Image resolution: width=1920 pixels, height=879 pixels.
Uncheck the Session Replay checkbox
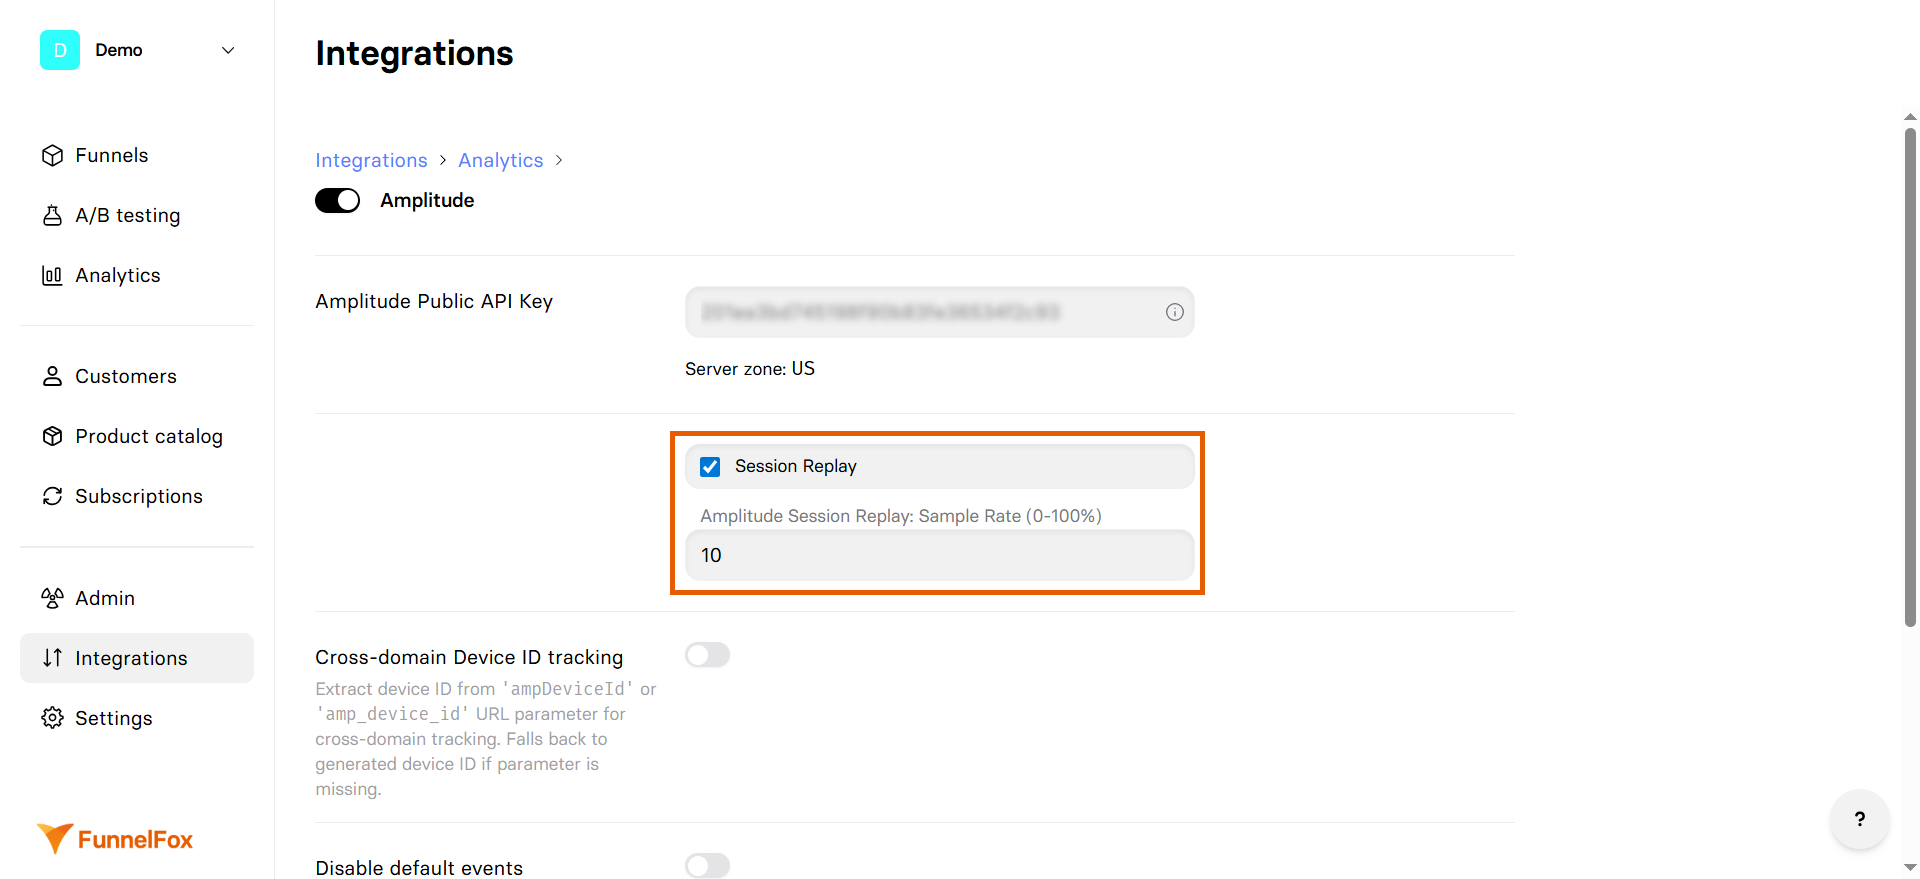pos(710,467)
